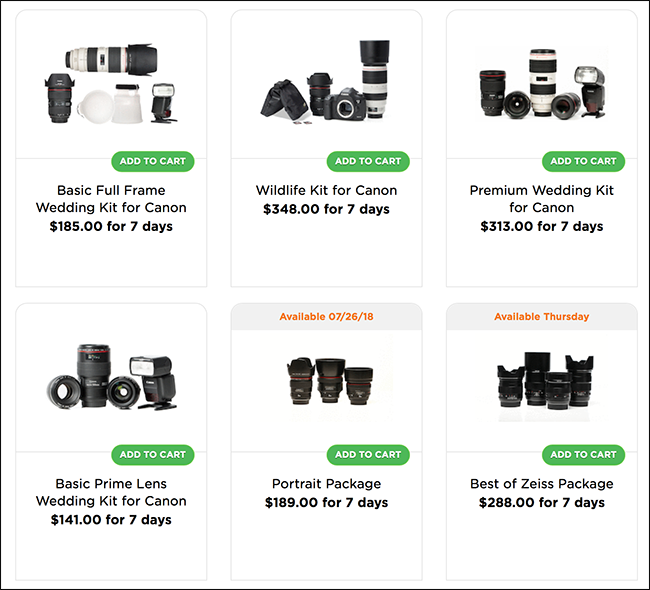The width and height of the screenshot is (650, 590).
Task: Open Wildlife Kit for Canon product image
Action: click(327, 81)
